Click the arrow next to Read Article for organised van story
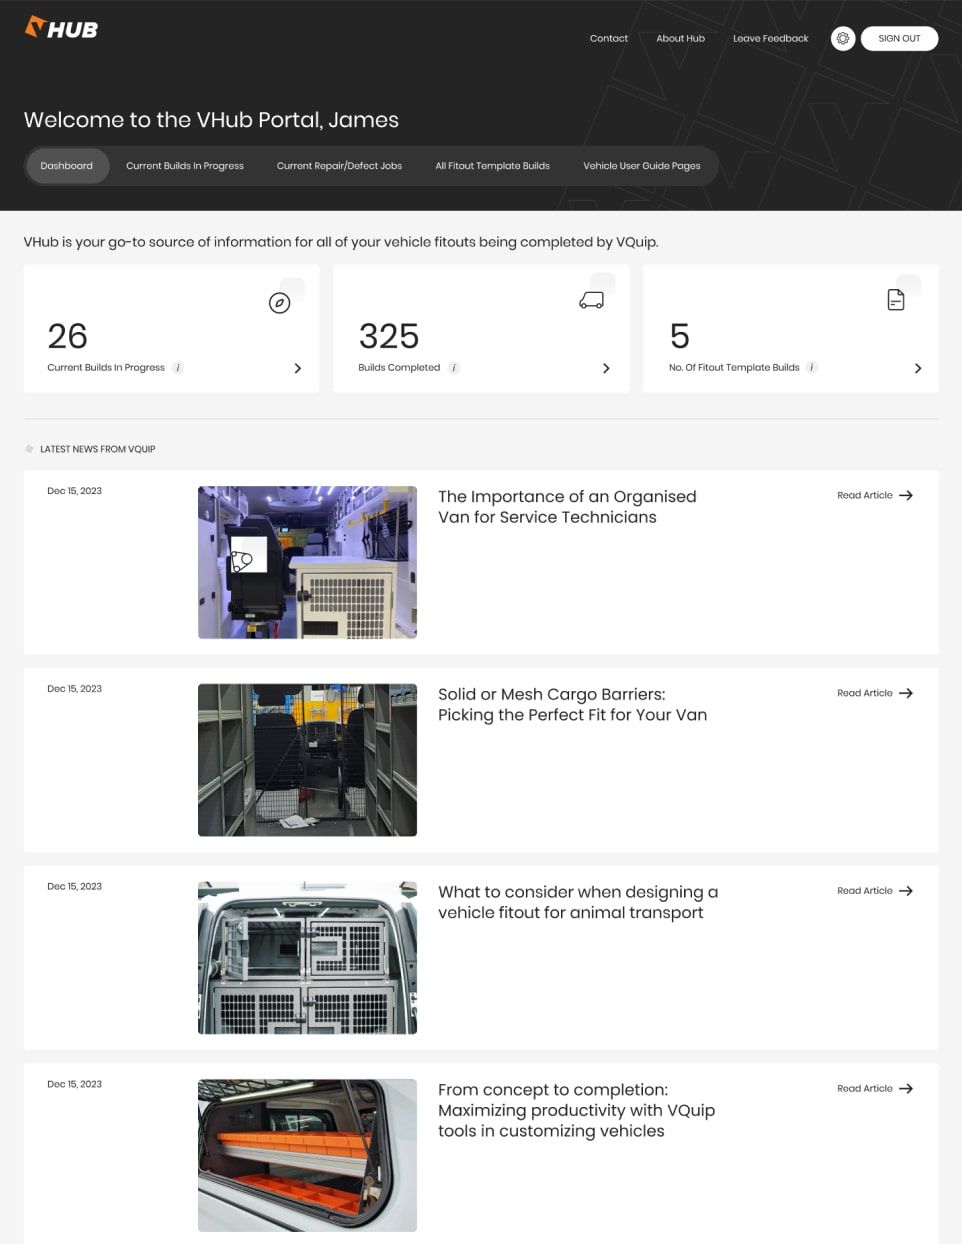 (x=905, y=495)
